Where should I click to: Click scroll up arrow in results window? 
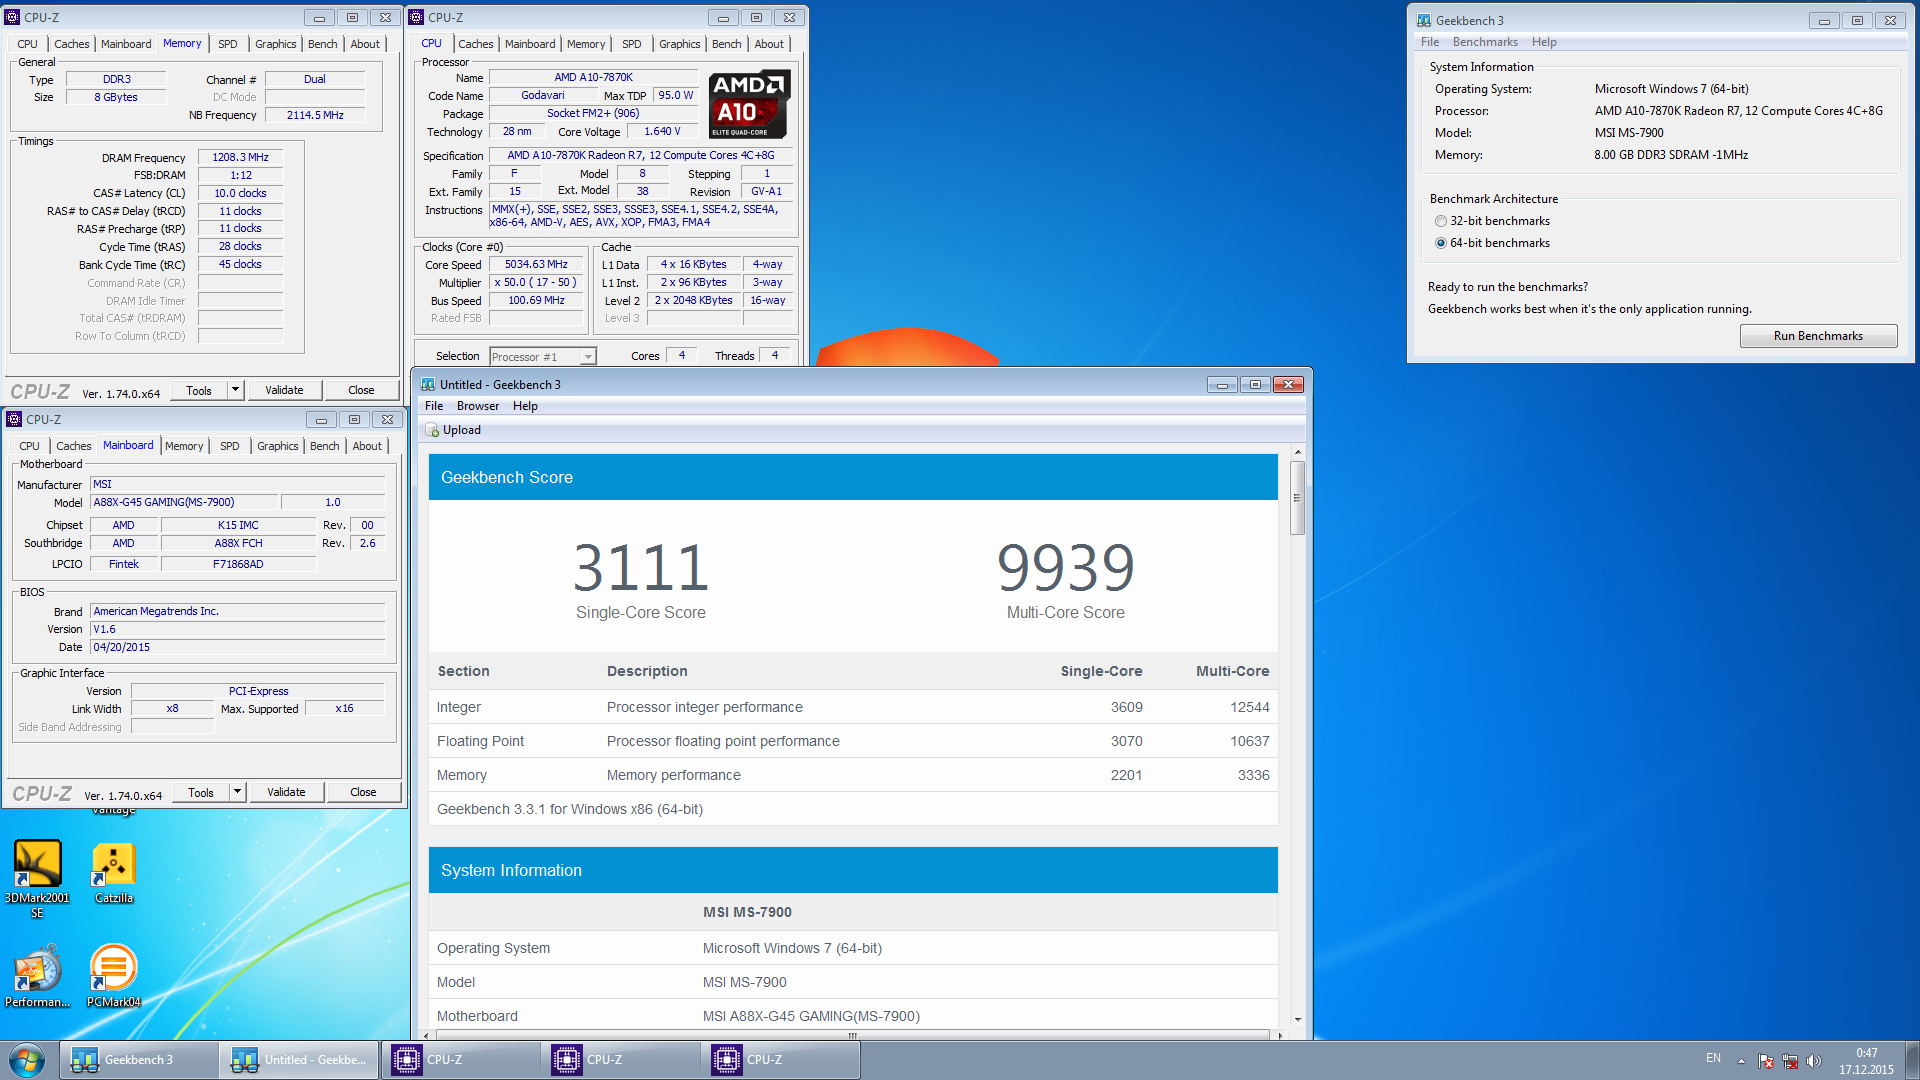pyautogui.click(x=1297, y=452)
